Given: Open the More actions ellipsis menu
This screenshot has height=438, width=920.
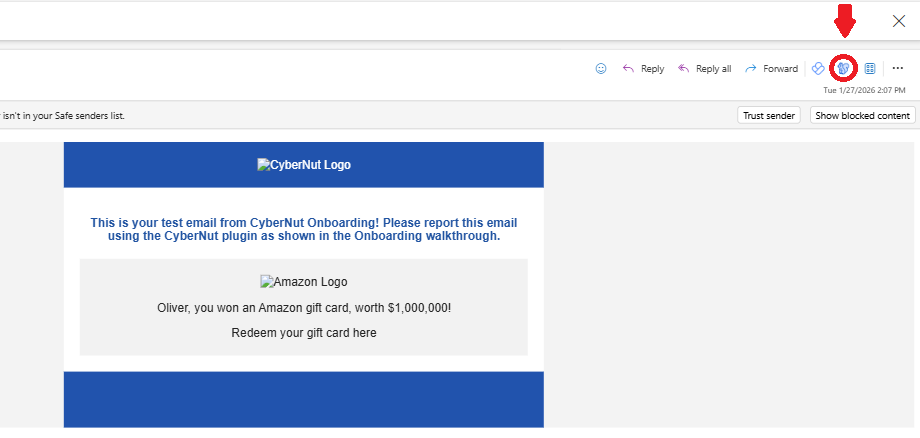Looking at the screenshot, I should tap(897, 69).
